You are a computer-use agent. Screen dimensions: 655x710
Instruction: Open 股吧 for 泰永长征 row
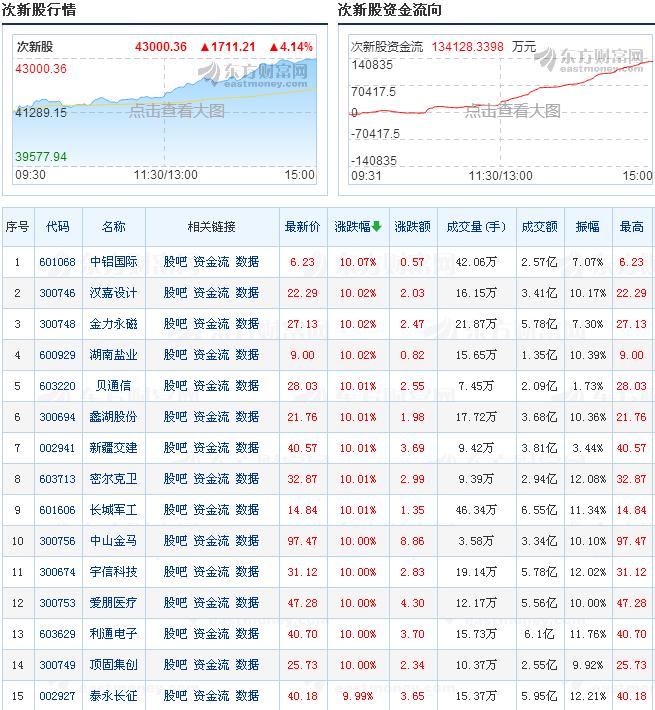[x=175, y=696]
